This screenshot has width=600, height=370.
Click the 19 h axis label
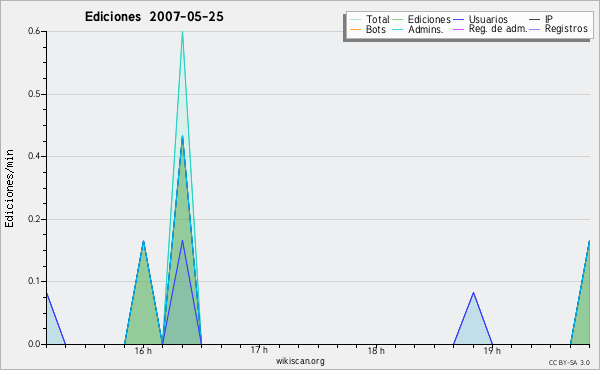click(492, 351)
